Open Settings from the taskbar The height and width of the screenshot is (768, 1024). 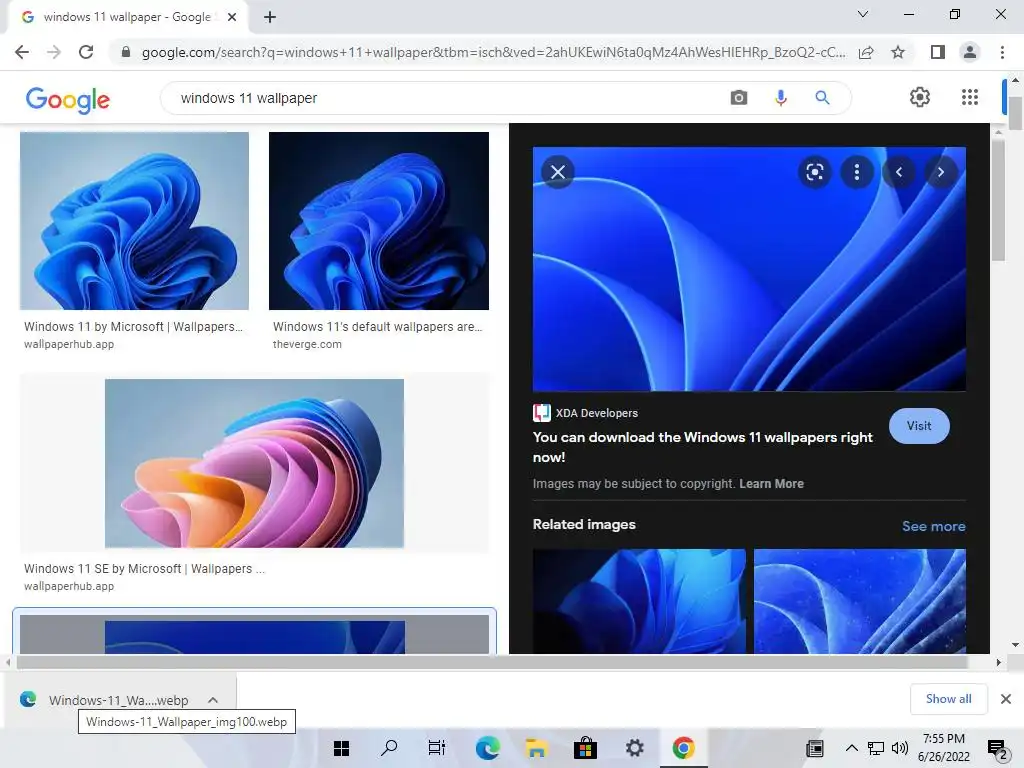(x=634, y=748)
